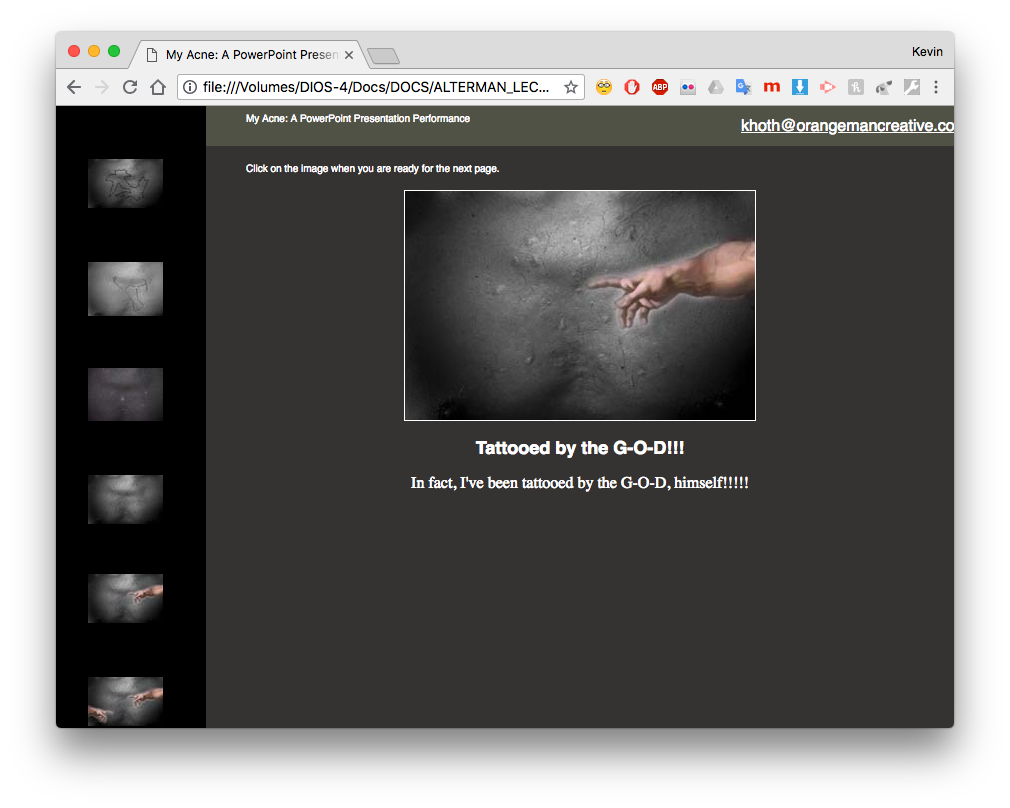Image resolution: width=1010 pixels, height=808 pixels.
Task: Select the 'My Acne: A PowerPoint Presen' tab
Action: [248, 55]
